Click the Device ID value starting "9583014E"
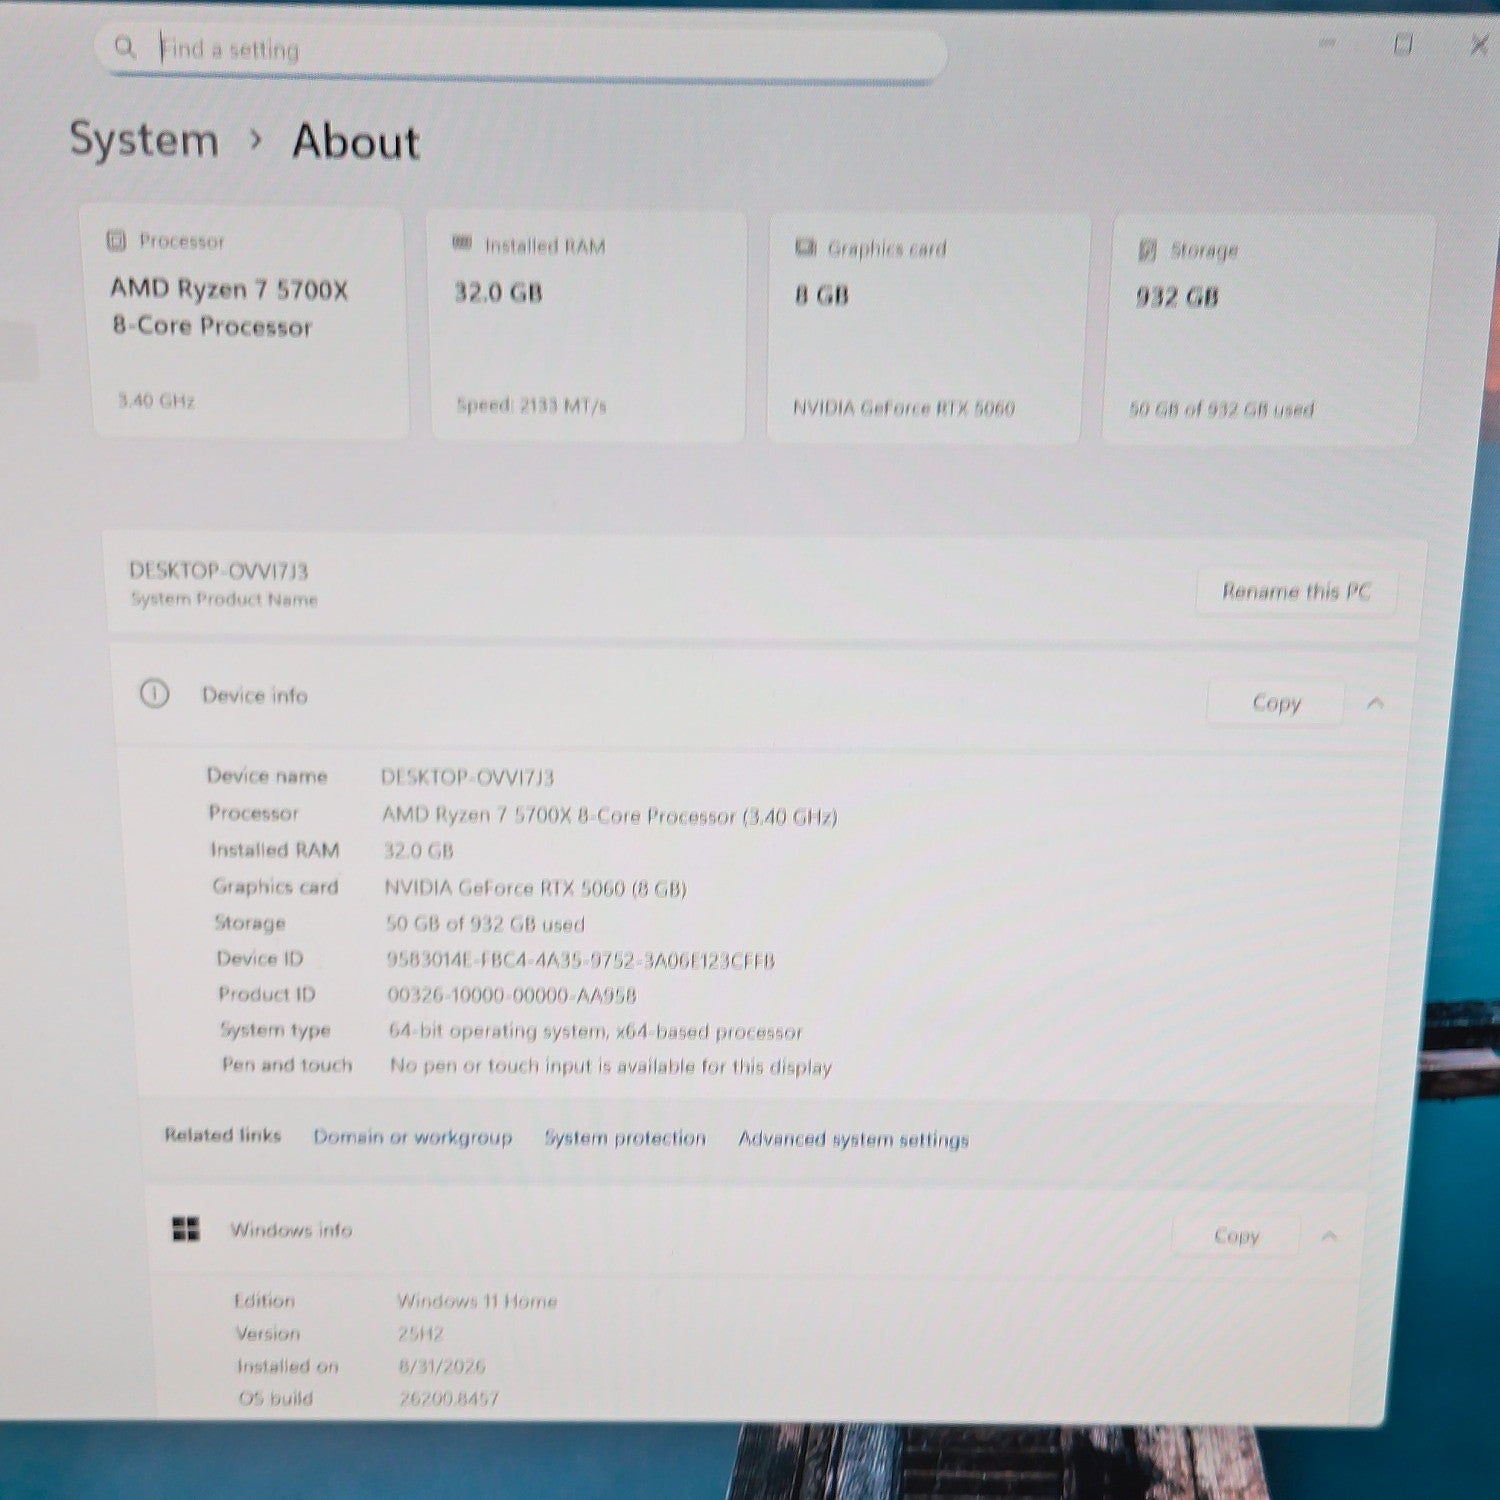Screen dimensions: 1500x1500 click(580, 960)
